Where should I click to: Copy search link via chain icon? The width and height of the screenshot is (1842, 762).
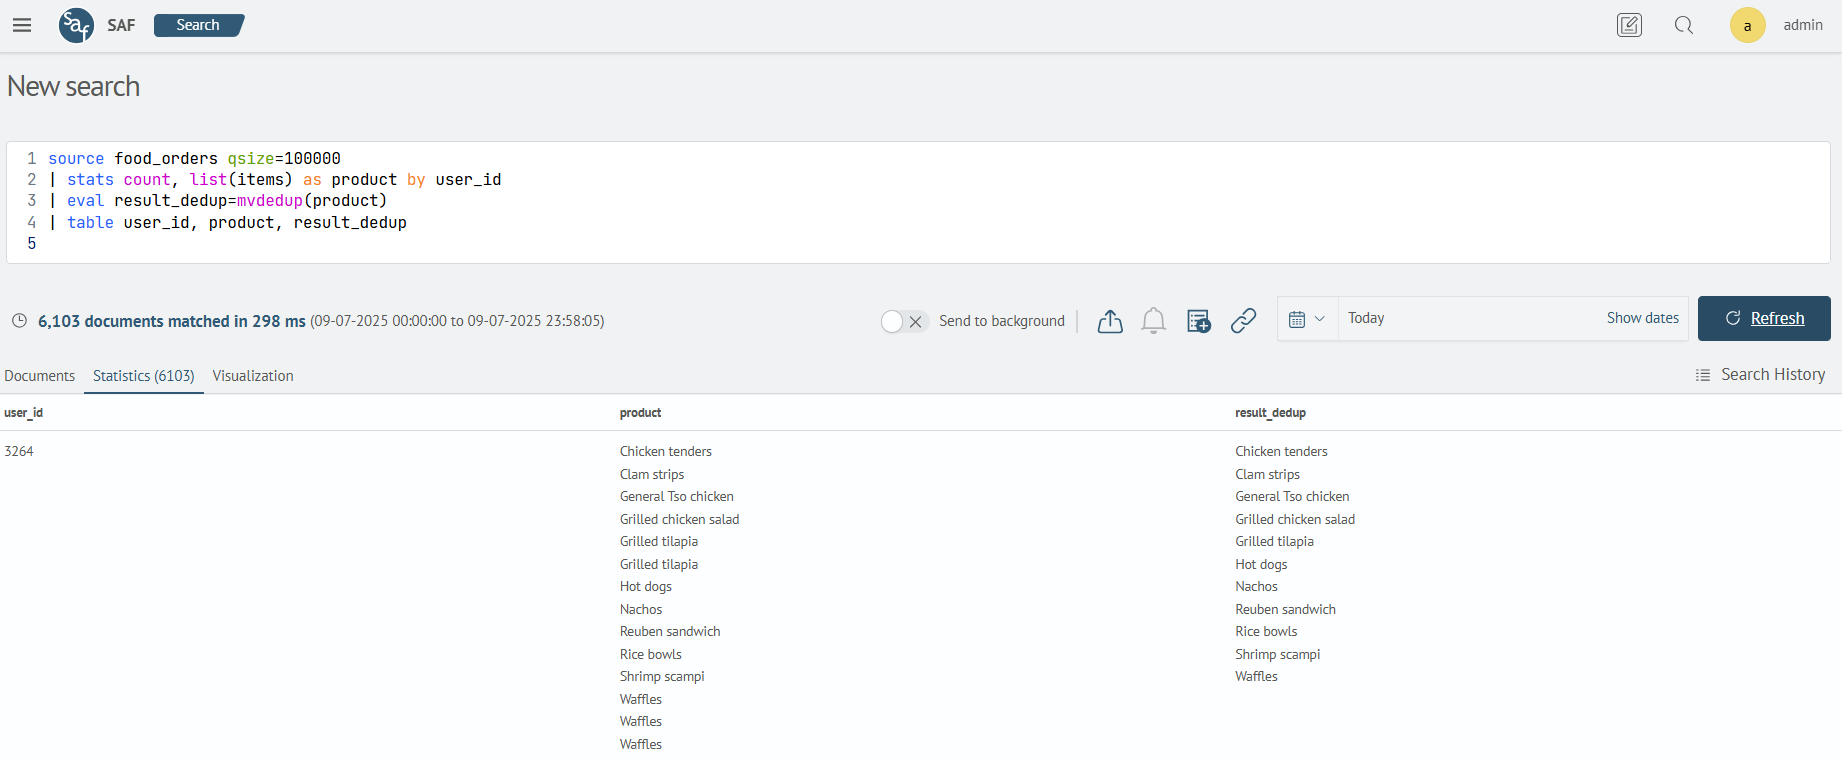click(x=1243, y=321)
